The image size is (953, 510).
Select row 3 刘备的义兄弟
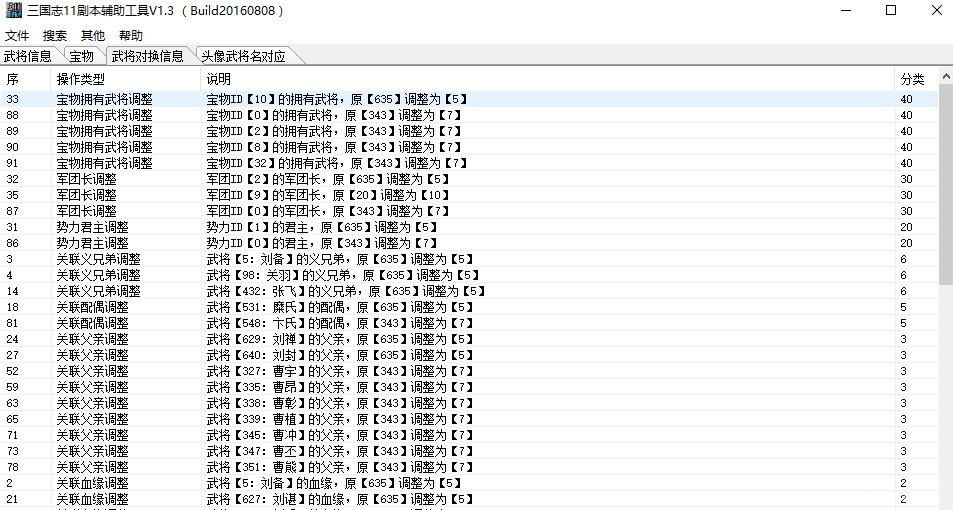click(469, 259)
